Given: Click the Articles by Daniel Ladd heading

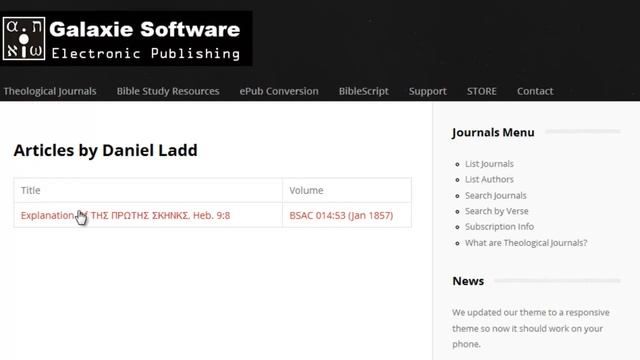Looking at the screenshot, I should [x=105, y=150].
